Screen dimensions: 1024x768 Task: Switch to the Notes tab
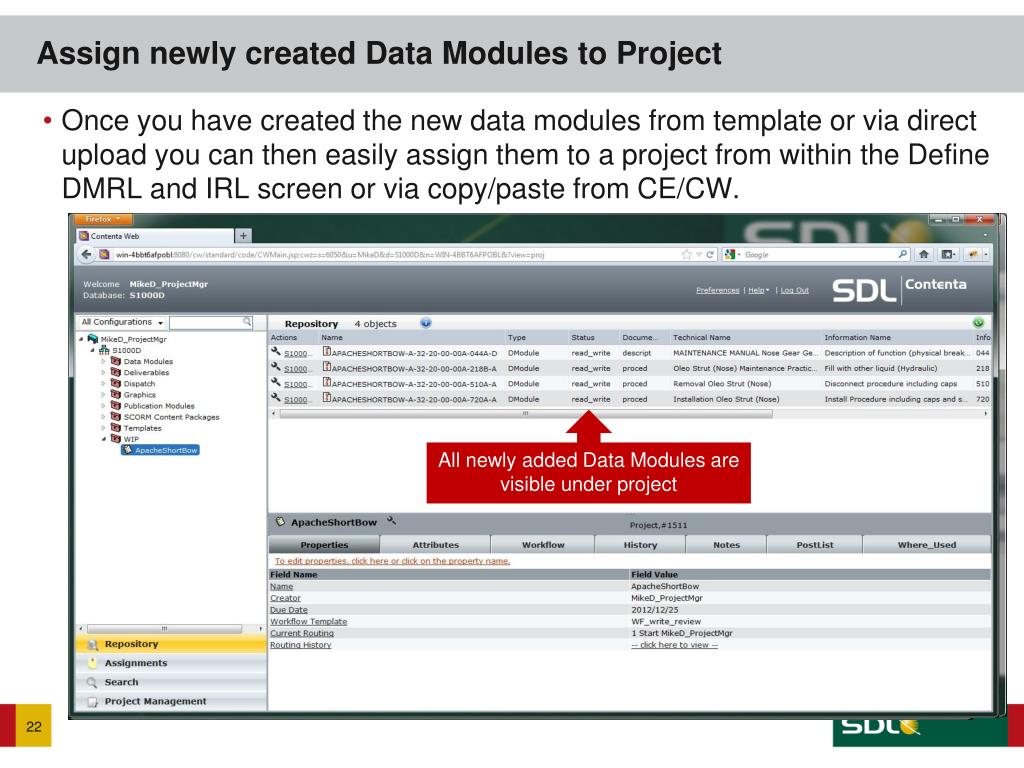point(726,545)
